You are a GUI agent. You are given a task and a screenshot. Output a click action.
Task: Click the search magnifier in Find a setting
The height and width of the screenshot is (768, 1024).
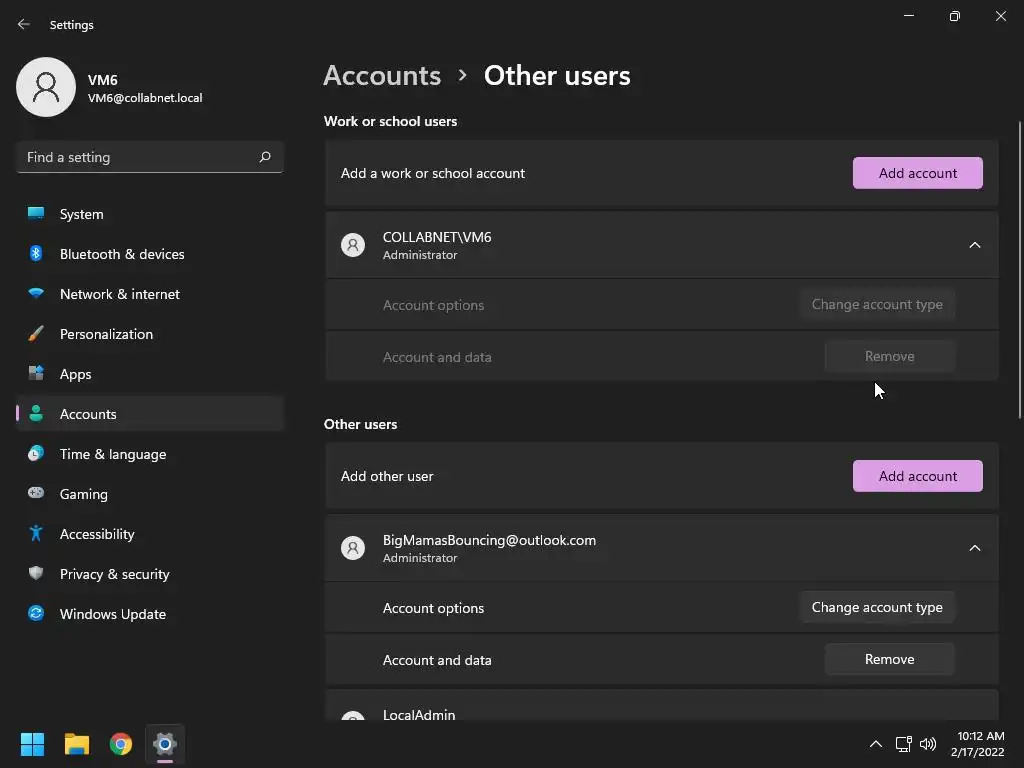click(265, 157)
